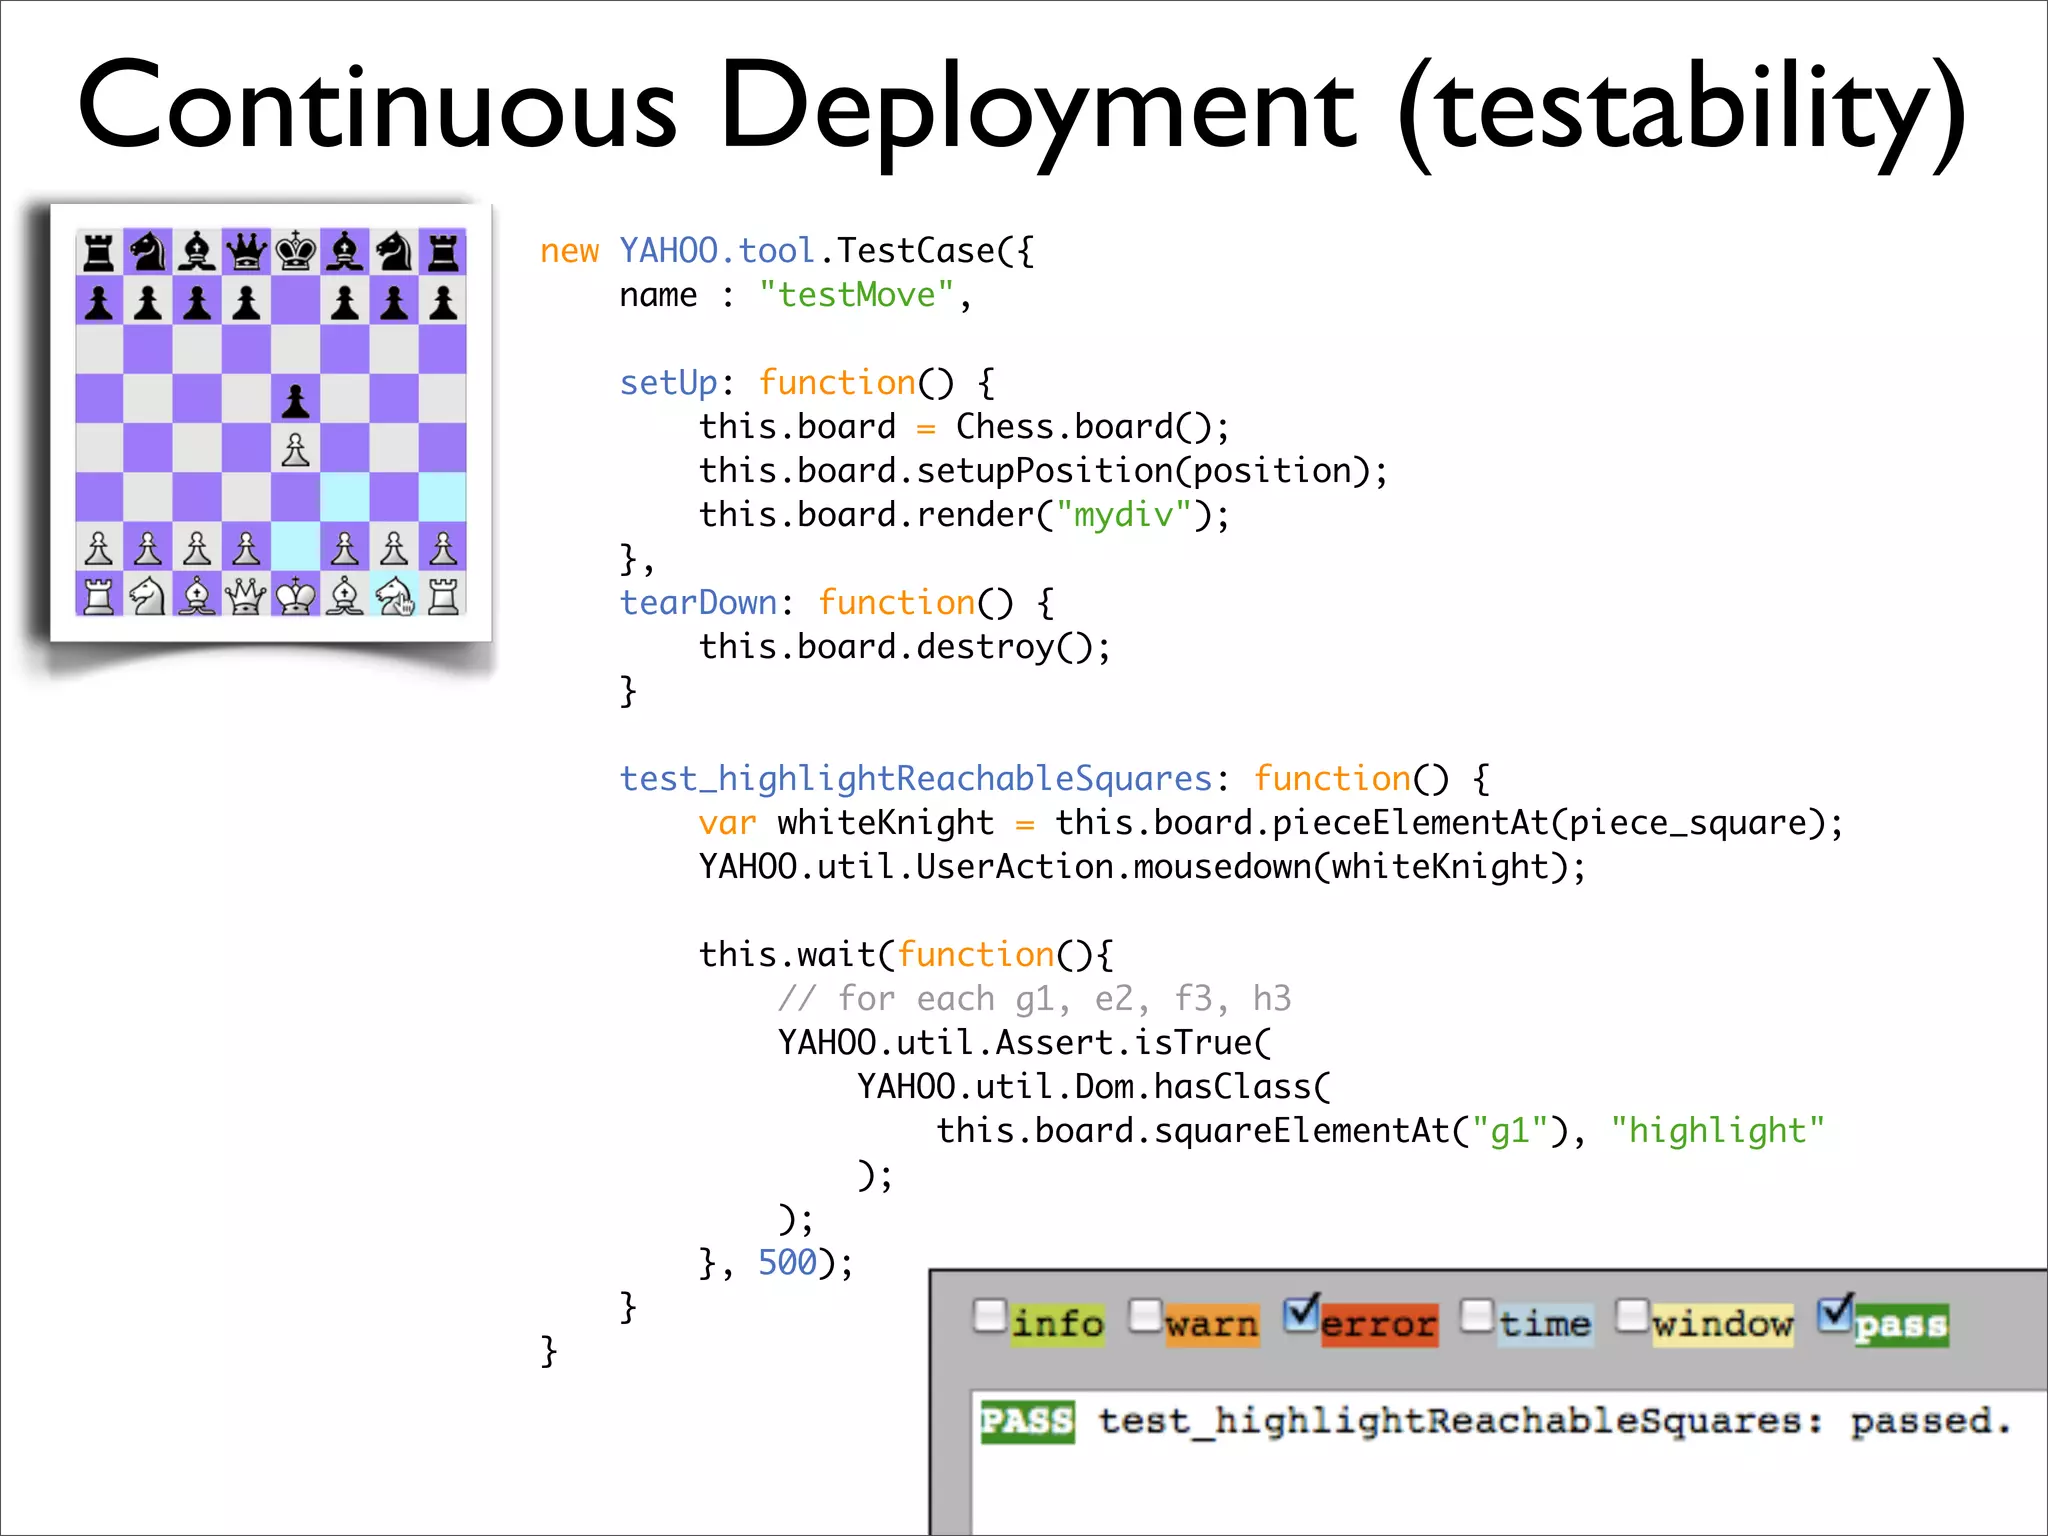Click the black pawn on e5
Screen dimensions: 2048x1536
[296, 400]
